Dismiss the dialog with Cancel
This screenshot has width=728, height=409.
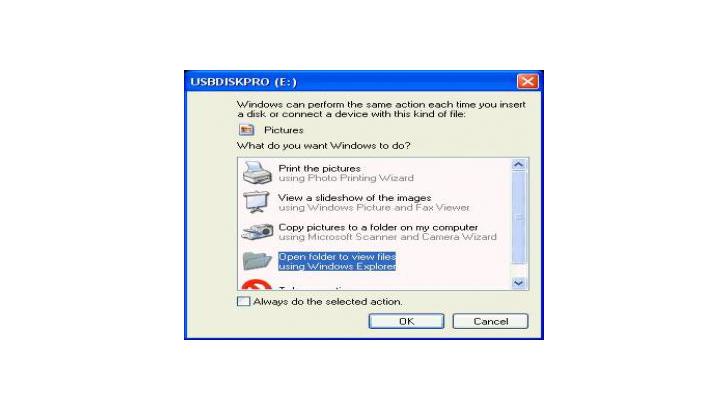pos(490,321)
